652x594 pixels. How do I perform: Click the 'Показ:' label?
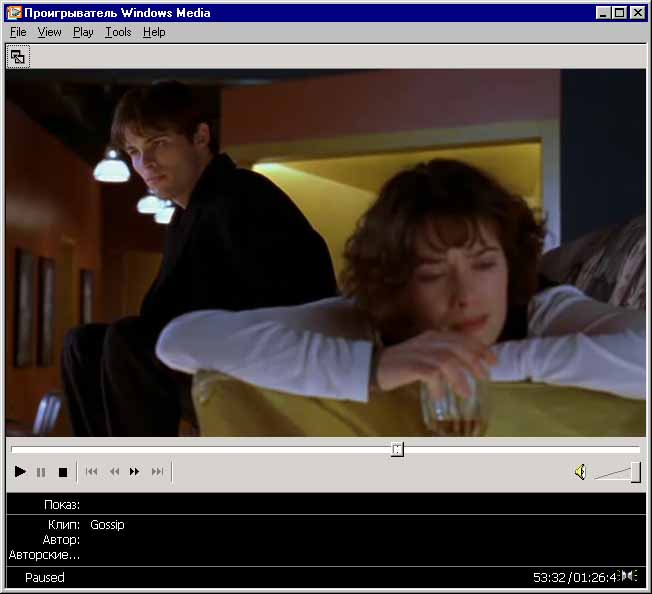click(62, 505)
